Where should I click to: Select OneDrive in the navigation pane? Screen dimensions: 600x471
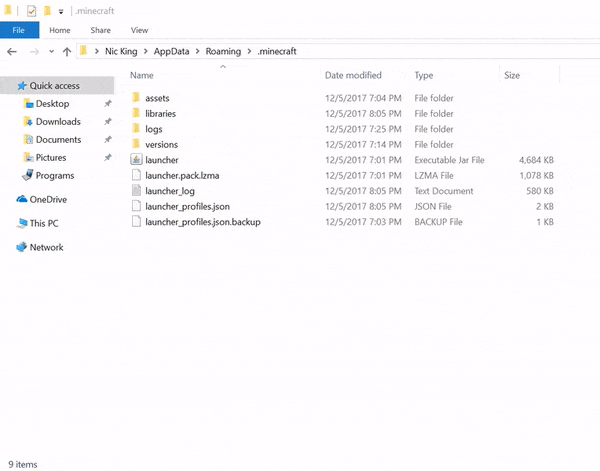(48, 199)
